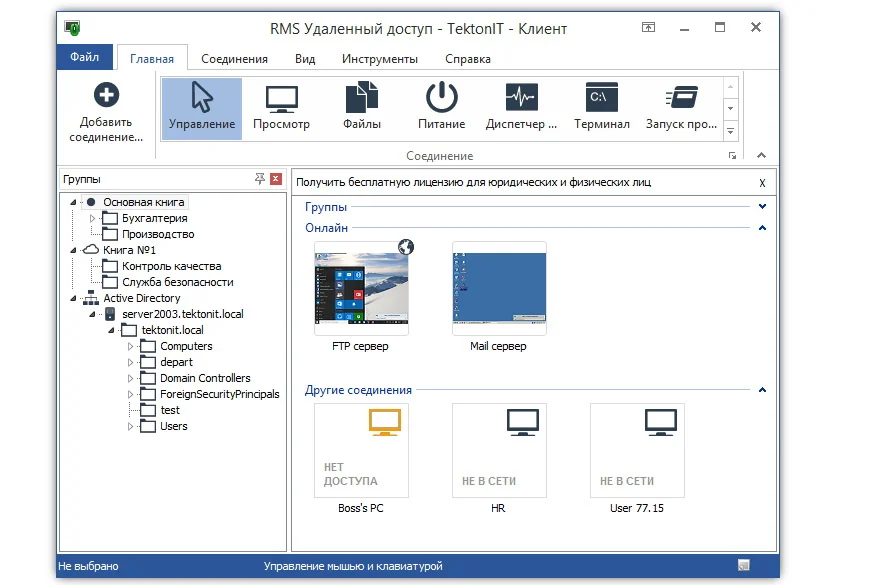Screen dimensions: 876x585
Task: Expand the depart folder
Action: (x=130, y=363)
